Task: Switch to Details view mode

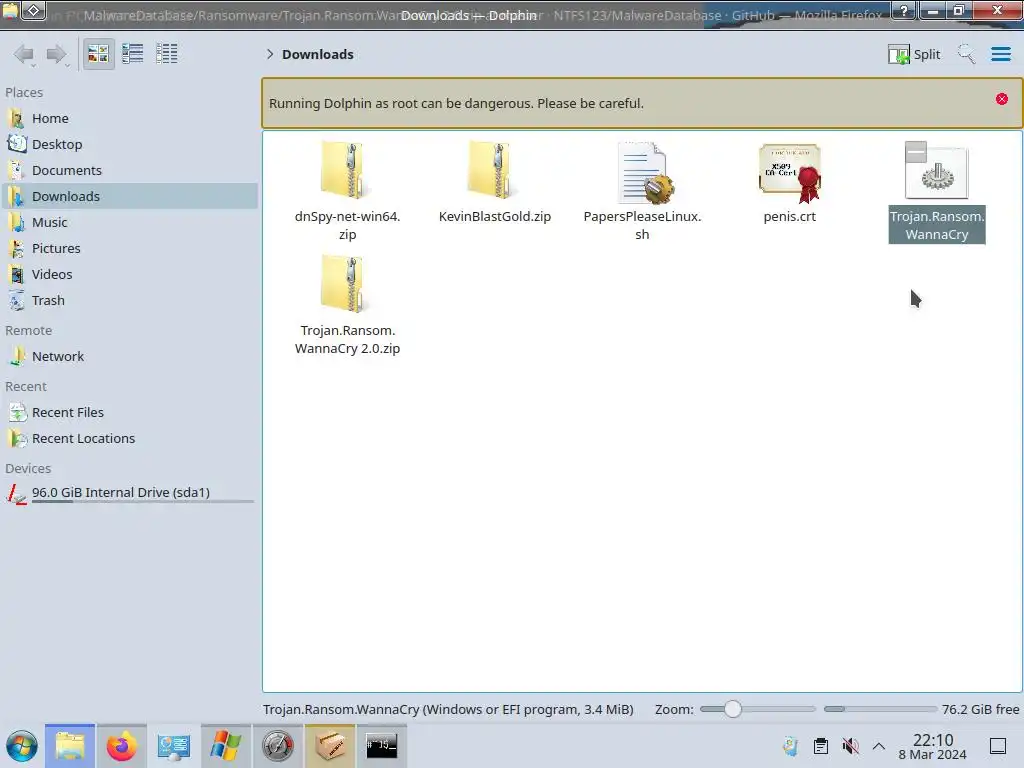Action: coord(167,54)
